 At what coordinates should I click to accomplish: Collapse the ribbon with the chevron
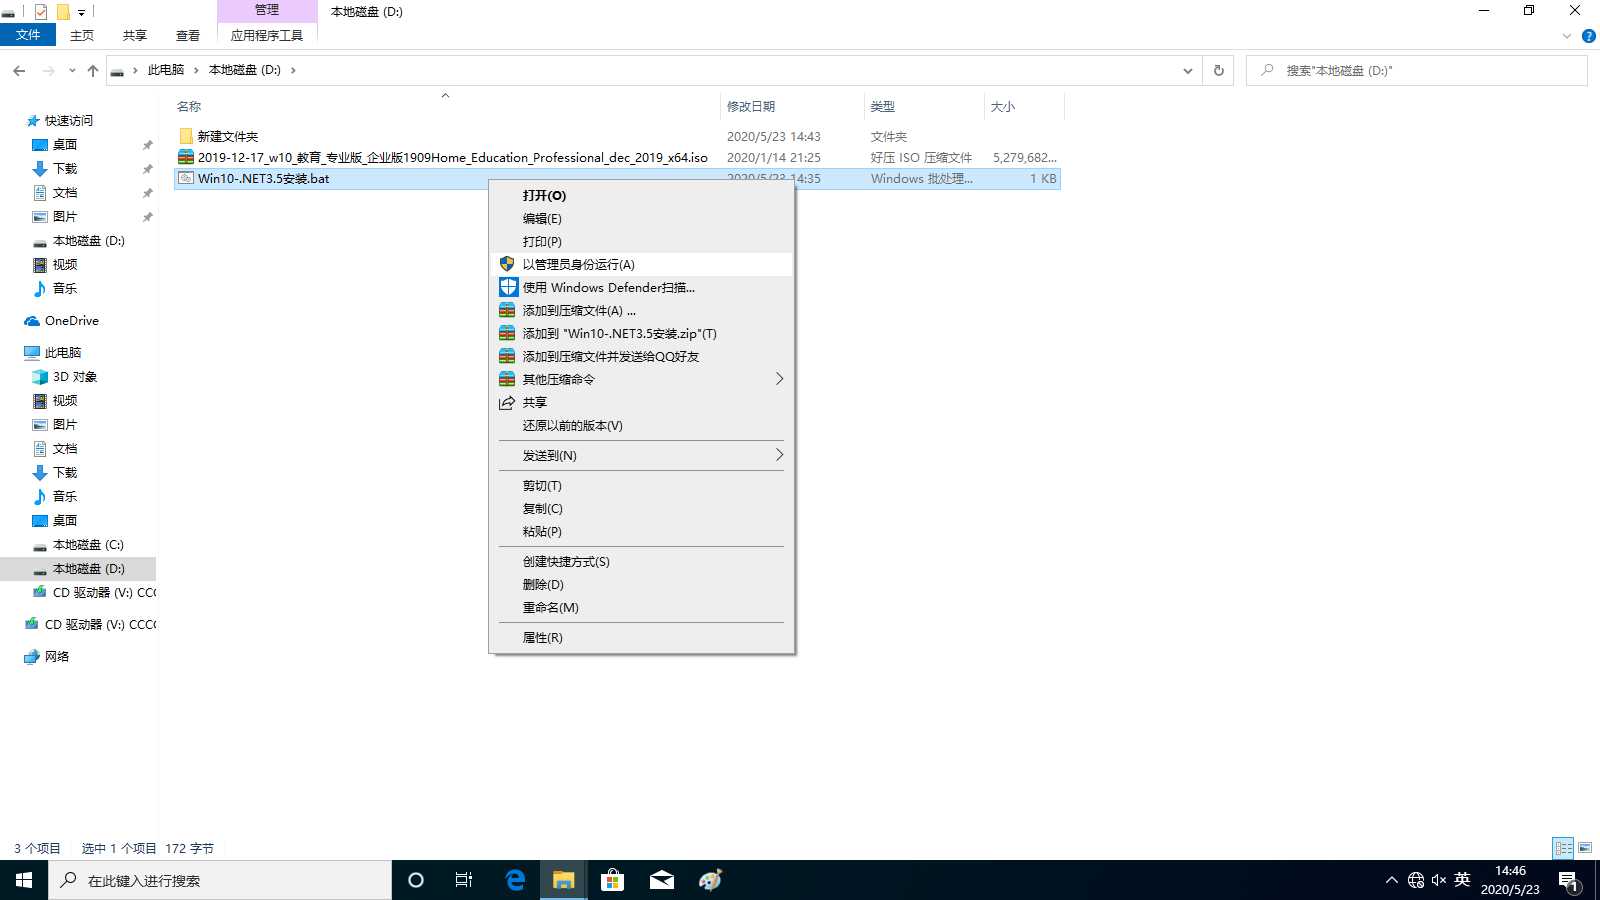[1567, 36]
